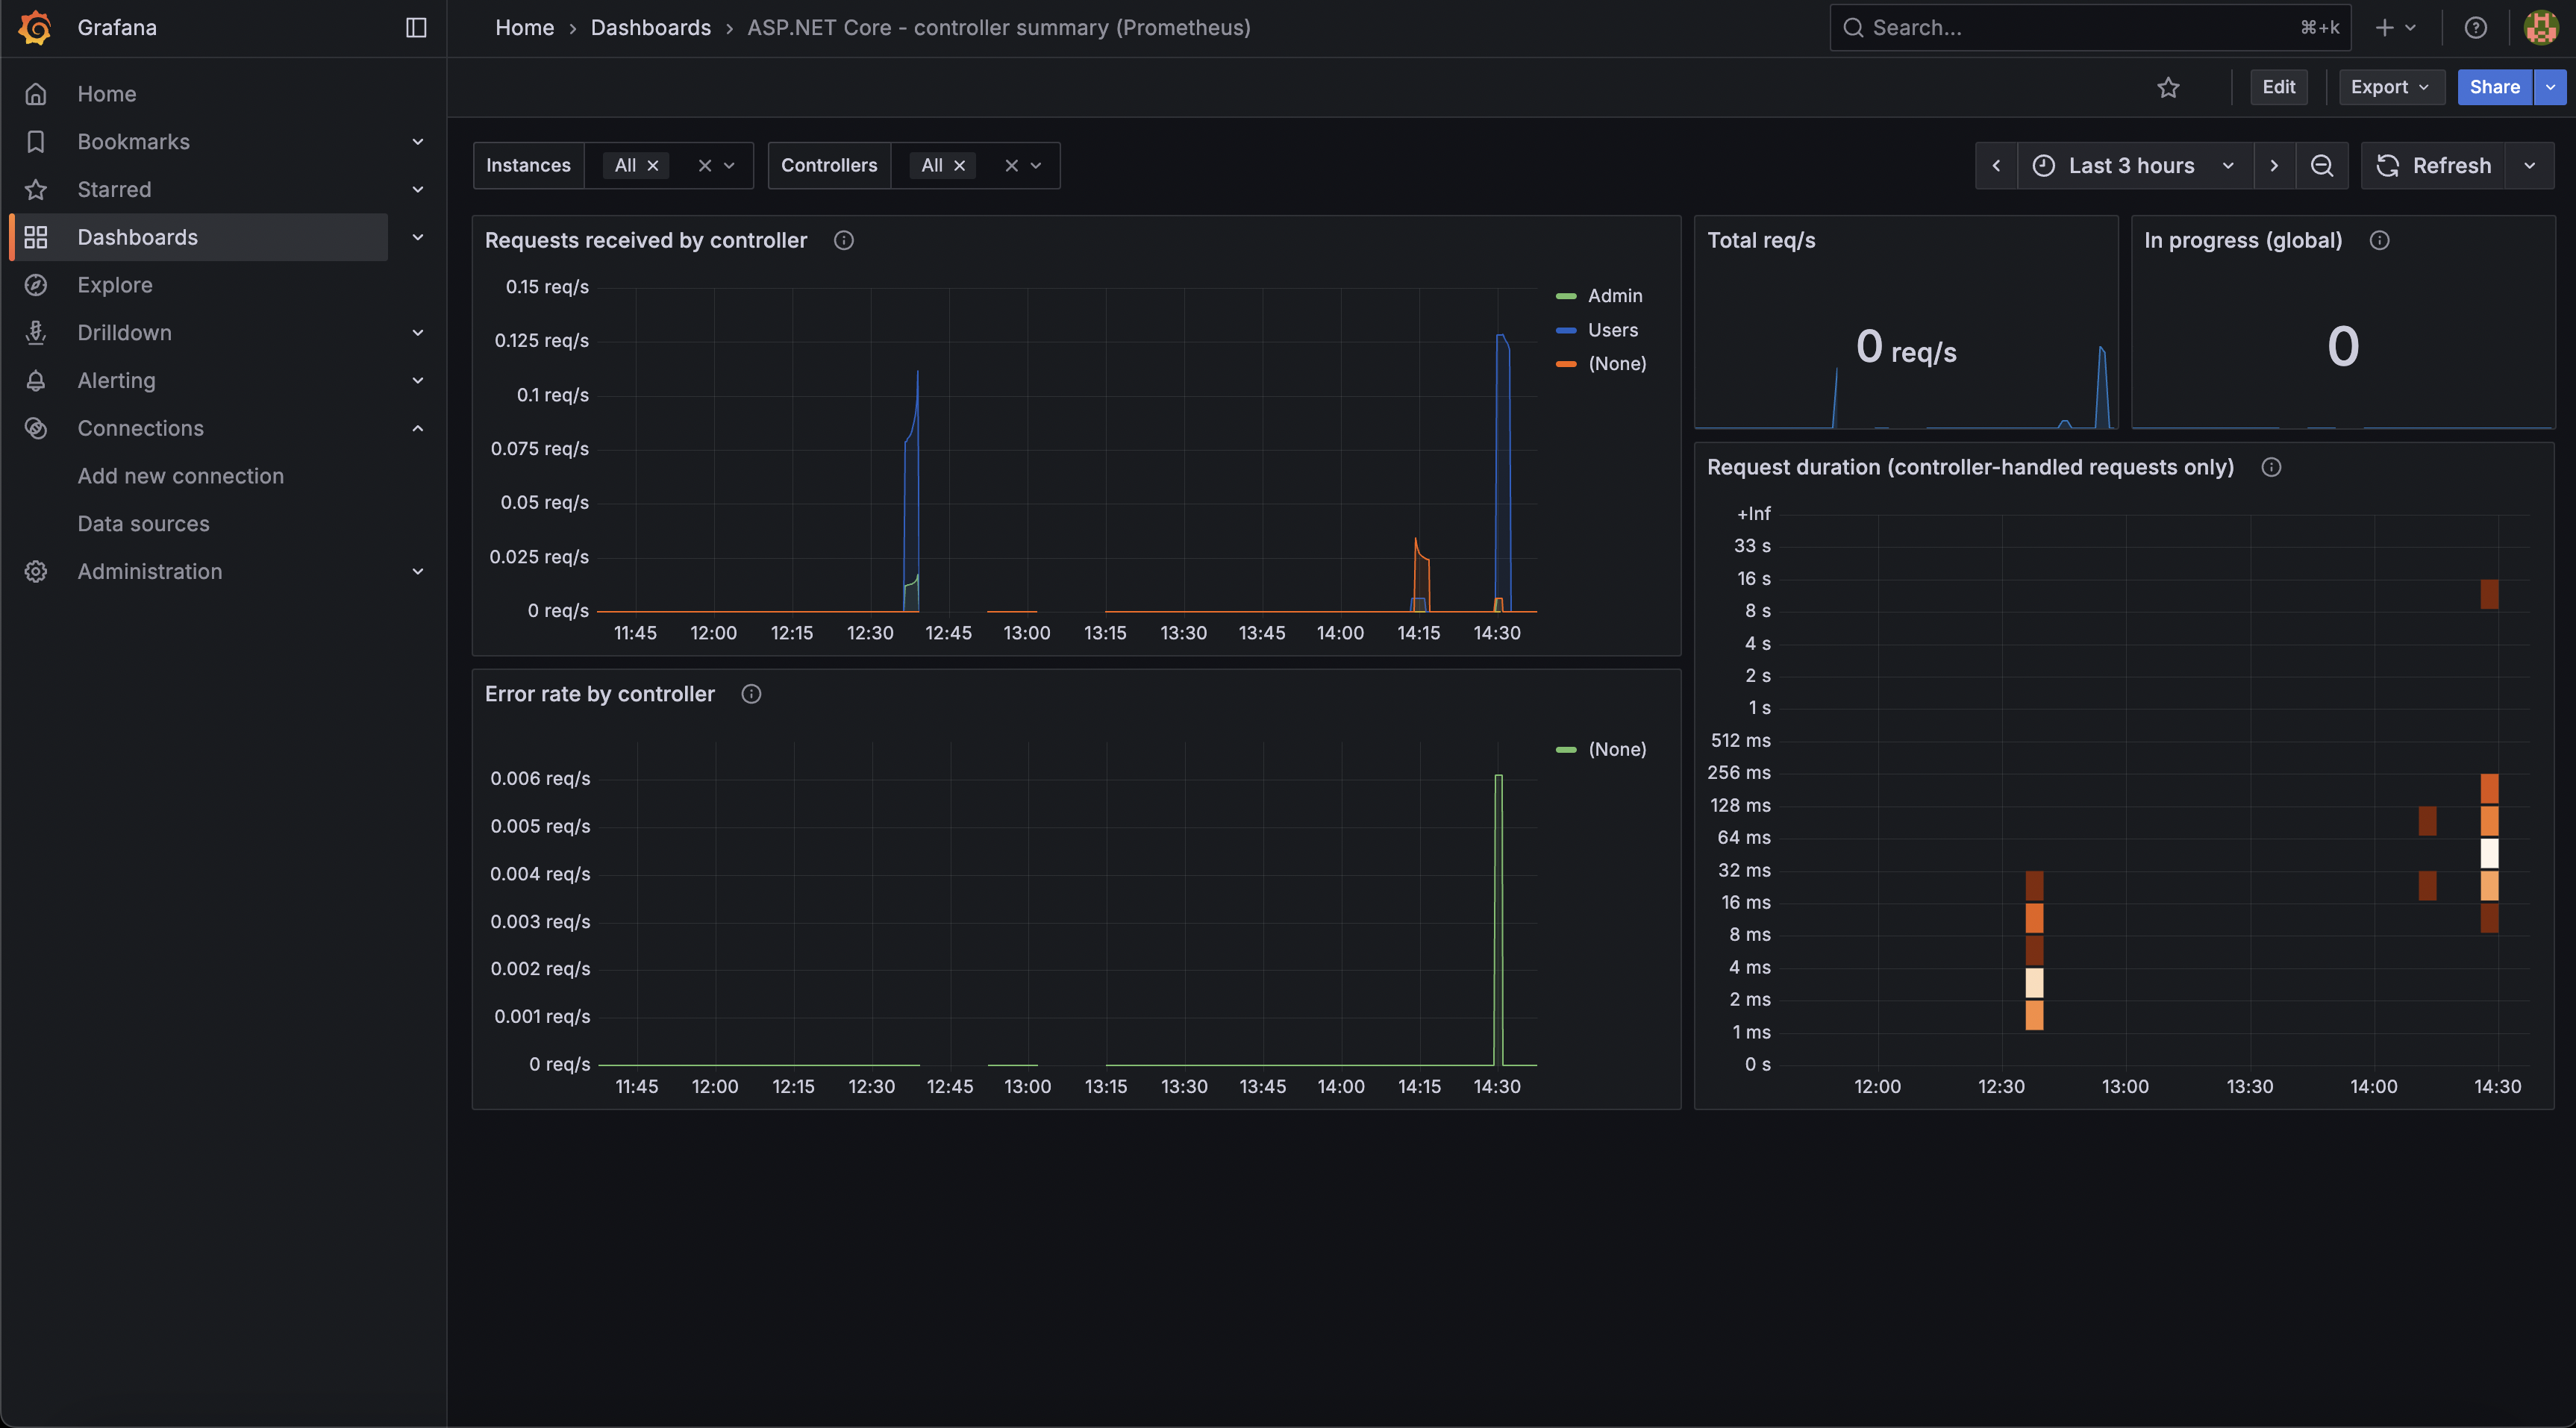Open the help menu
Image resolution: width=2576 pixels, height=1428 pixels.
pyautogui.click(x=2475, y=27)
